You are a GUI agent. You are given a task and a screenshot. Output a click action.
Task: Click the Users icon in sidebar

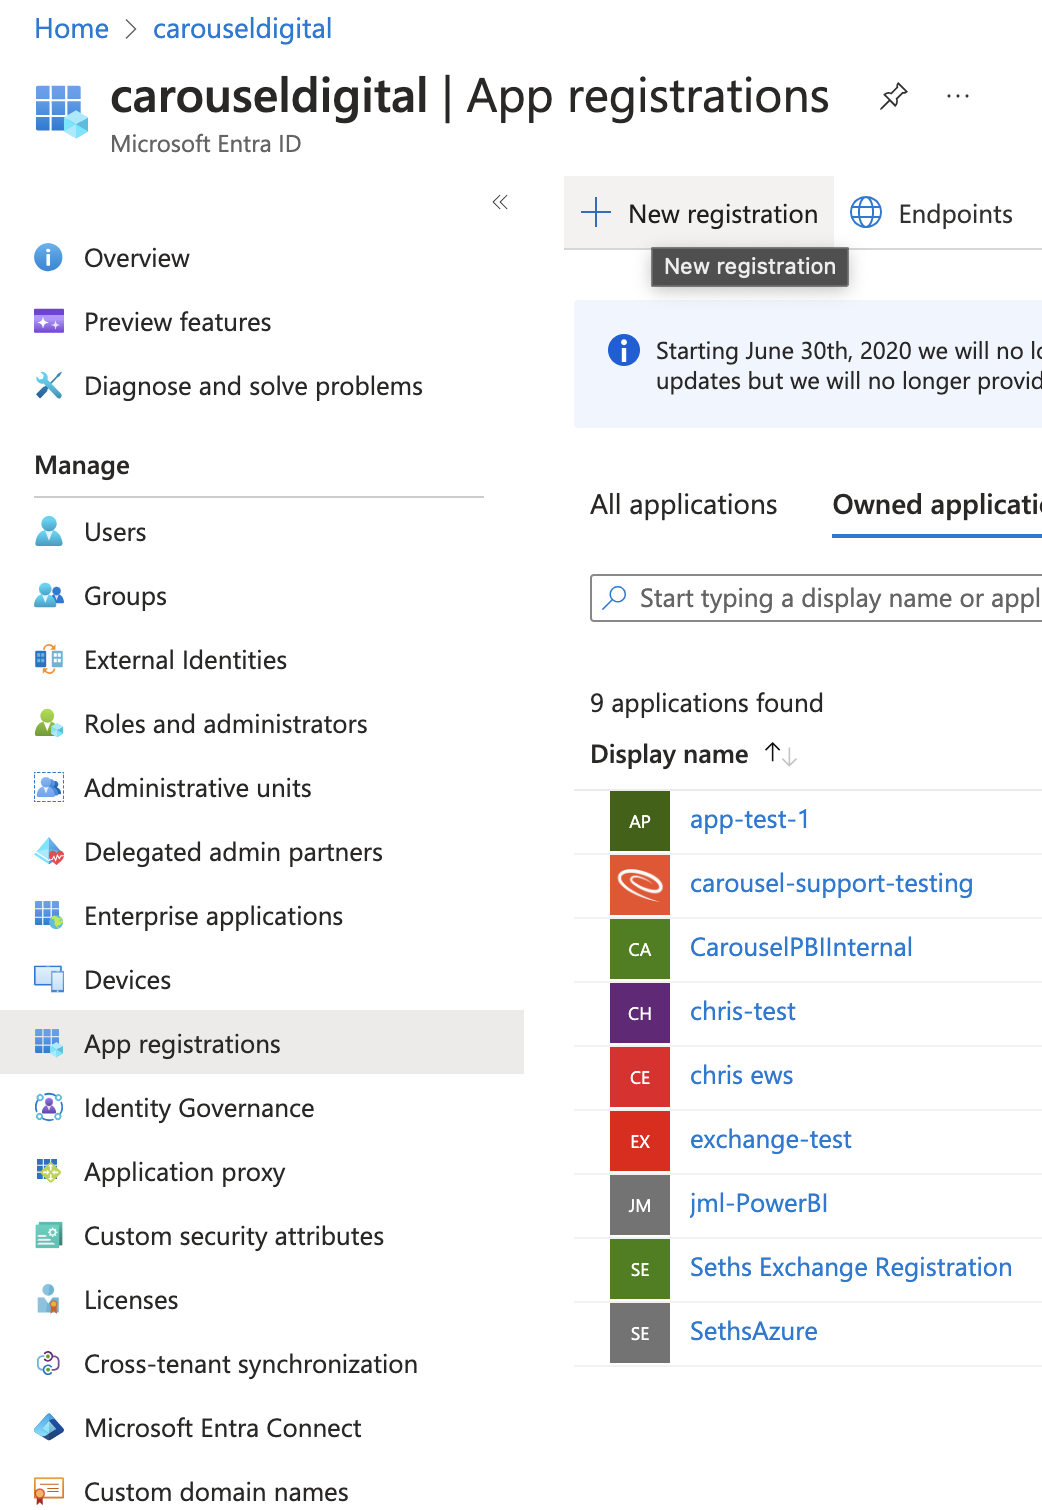coord(48,532)
